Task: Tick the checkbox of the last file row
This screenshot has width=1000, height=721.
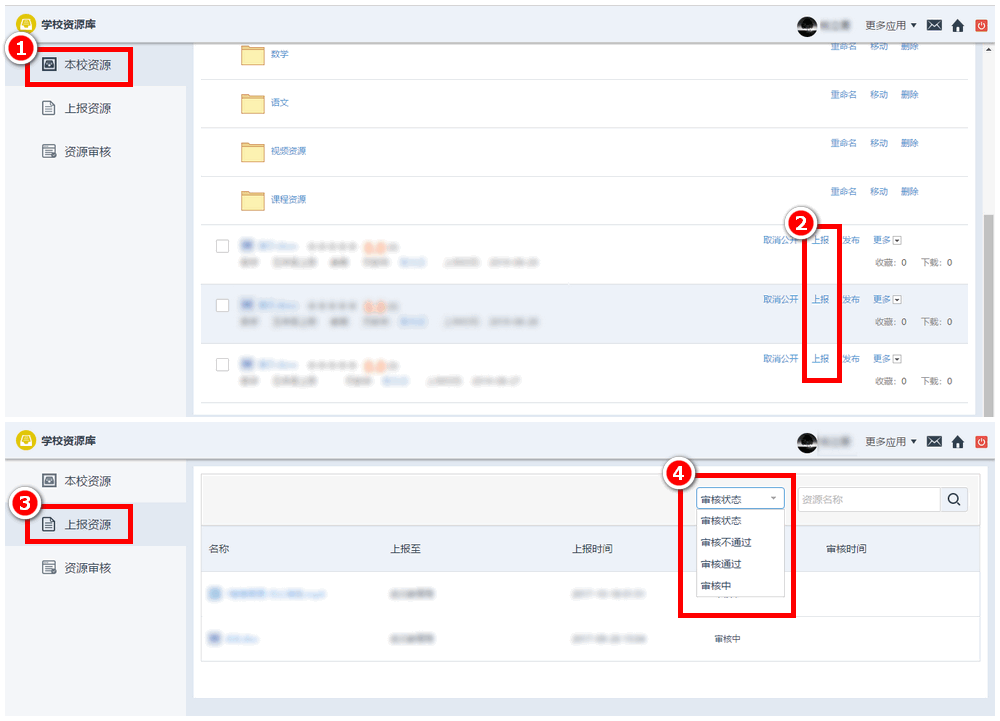Action: pos(223,364)
